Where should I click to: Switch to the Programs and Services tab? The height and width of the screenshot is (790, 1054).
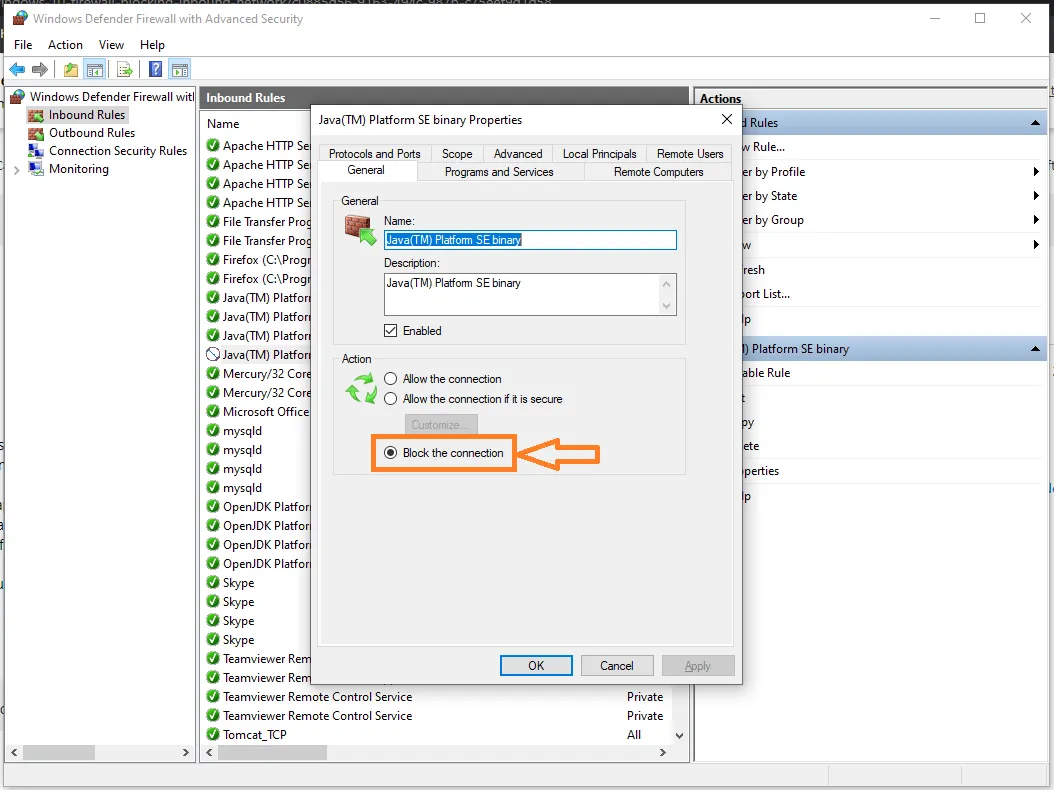[499, 171]
